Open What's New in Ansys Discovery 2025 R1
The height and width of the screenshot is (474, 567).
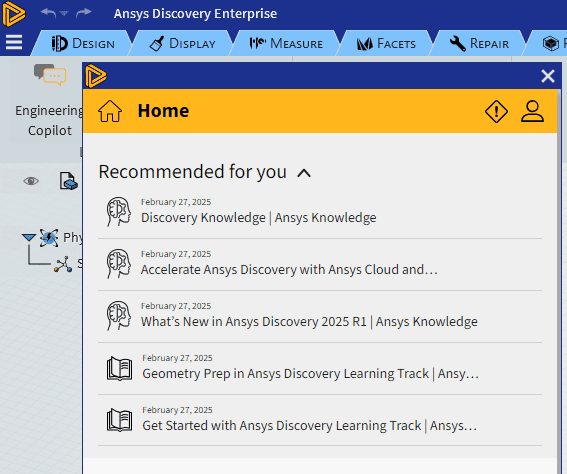[309, 322]
